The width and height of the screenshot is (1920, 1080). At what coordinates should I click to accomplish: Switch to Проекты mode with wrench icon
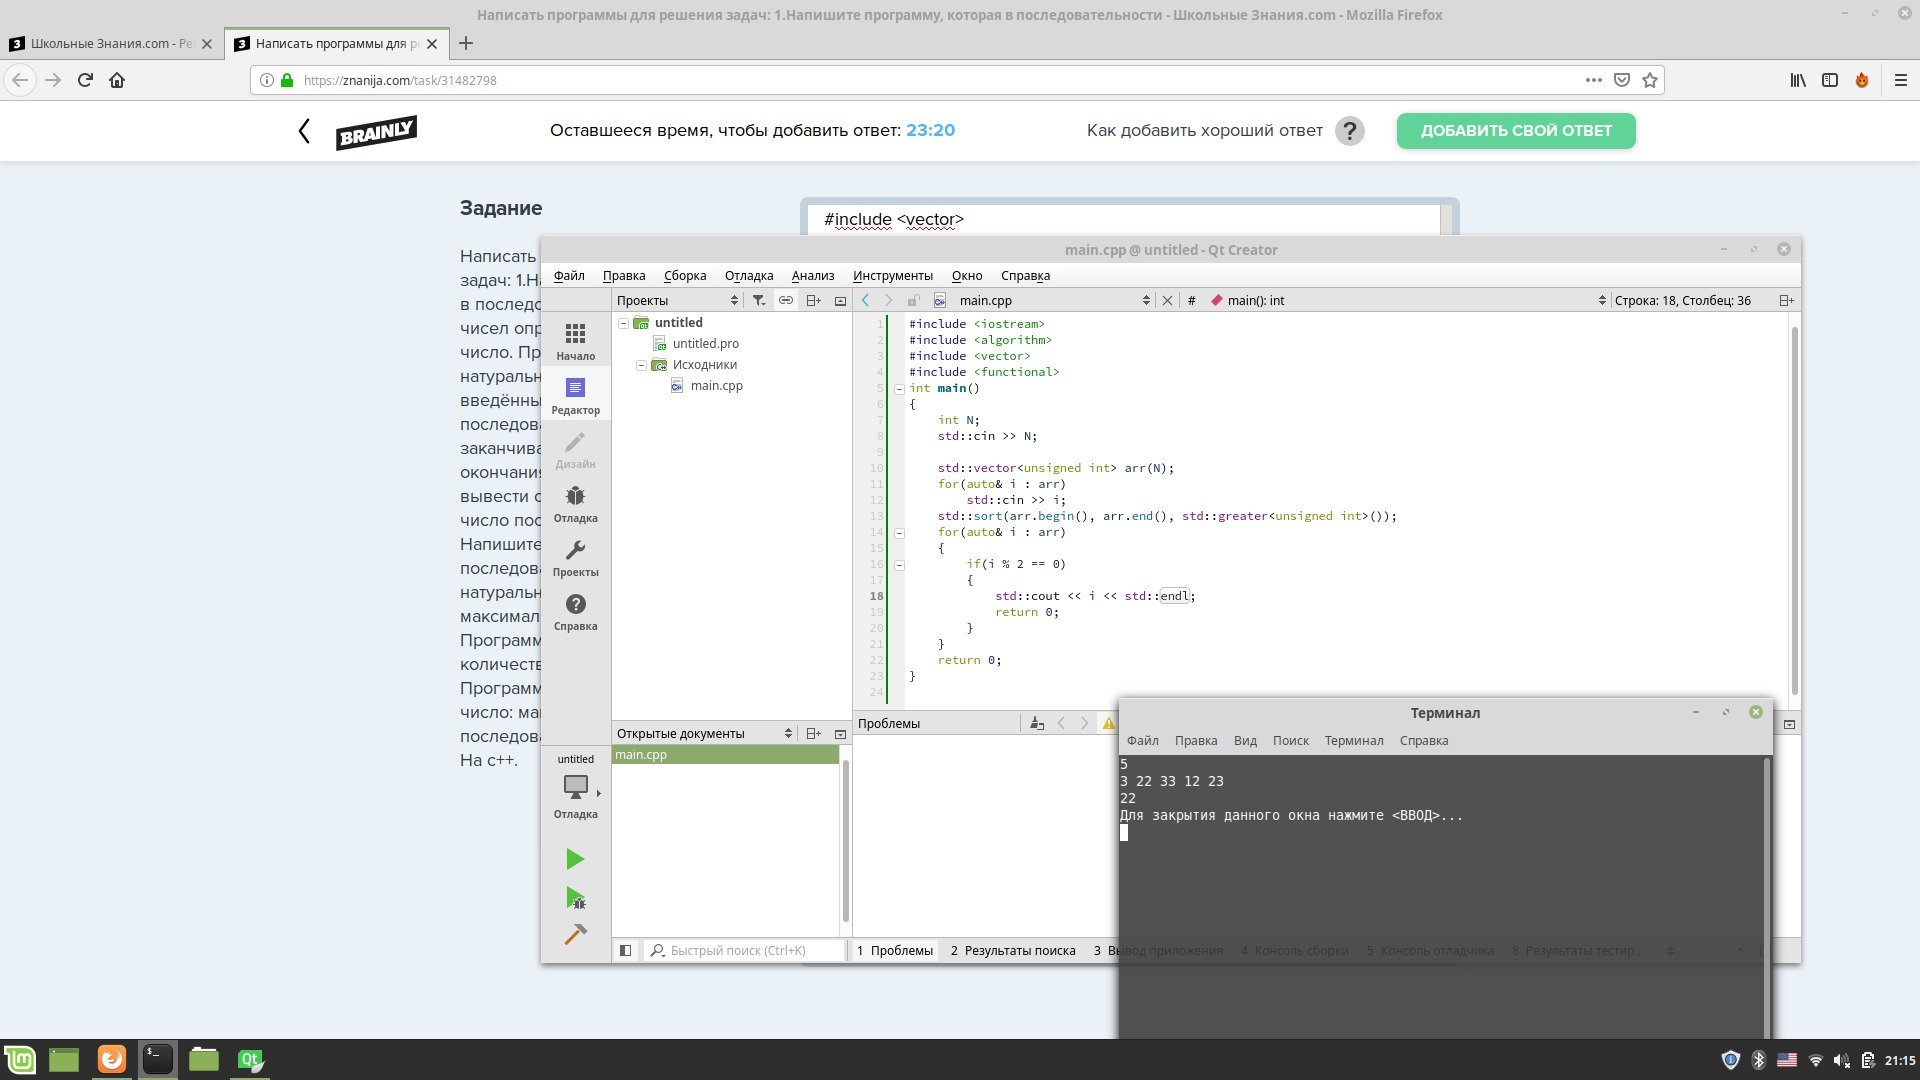pos(575,558)
